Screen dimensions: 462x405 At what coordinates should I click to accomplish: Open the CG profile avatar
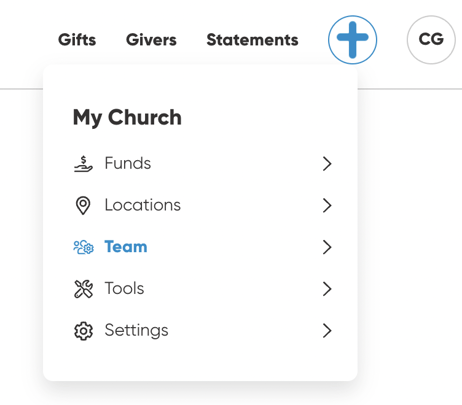point(431,40)
